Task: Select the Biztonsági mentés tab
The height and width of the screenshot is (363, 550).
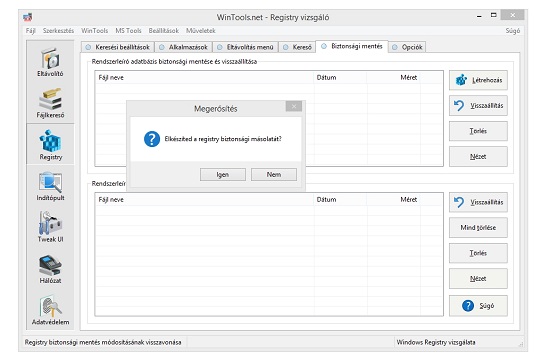Action: (352, 46)
